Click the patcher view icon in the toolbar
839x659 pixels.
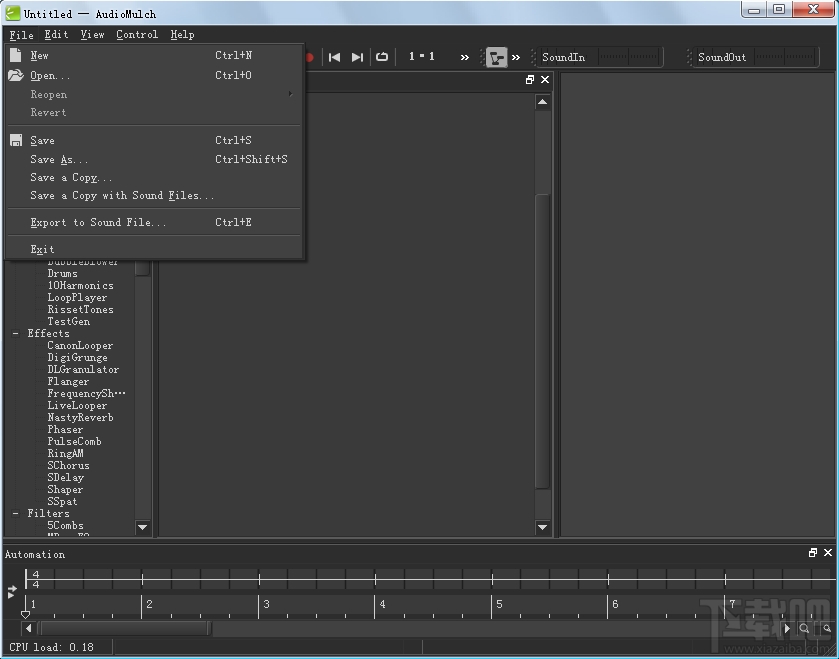(497, 57)
